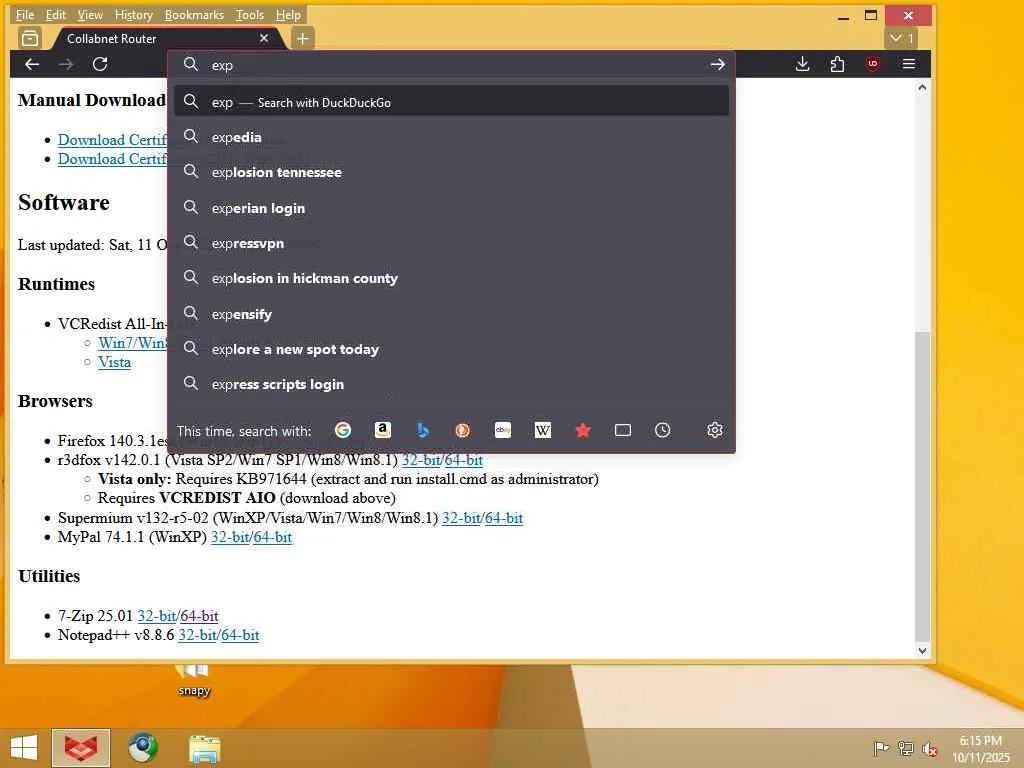
Task: Open the Edit menu
Action: [x=56, y=14]
